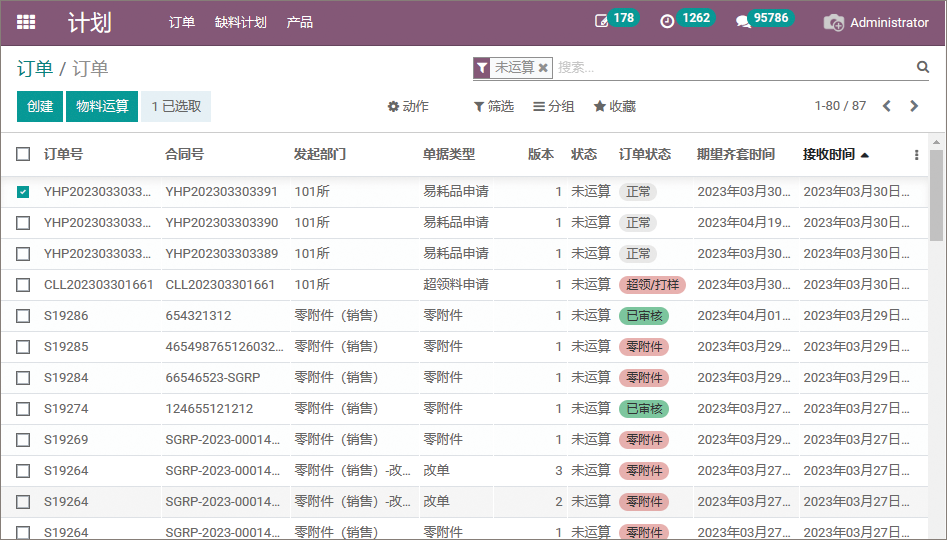Toggle the select-all header checkbox
The height and width of the screenshot is (540, 949).
(23, 154)
